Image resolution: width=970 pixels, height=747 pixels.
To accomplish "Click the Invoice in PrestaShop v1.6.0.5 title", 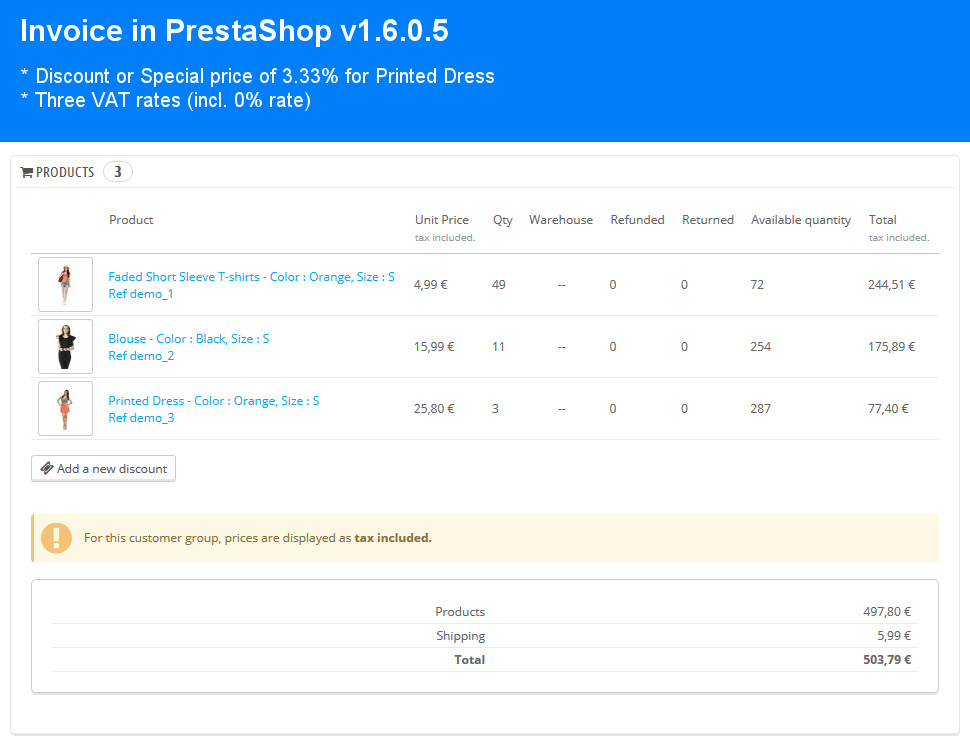I will 234,30.
